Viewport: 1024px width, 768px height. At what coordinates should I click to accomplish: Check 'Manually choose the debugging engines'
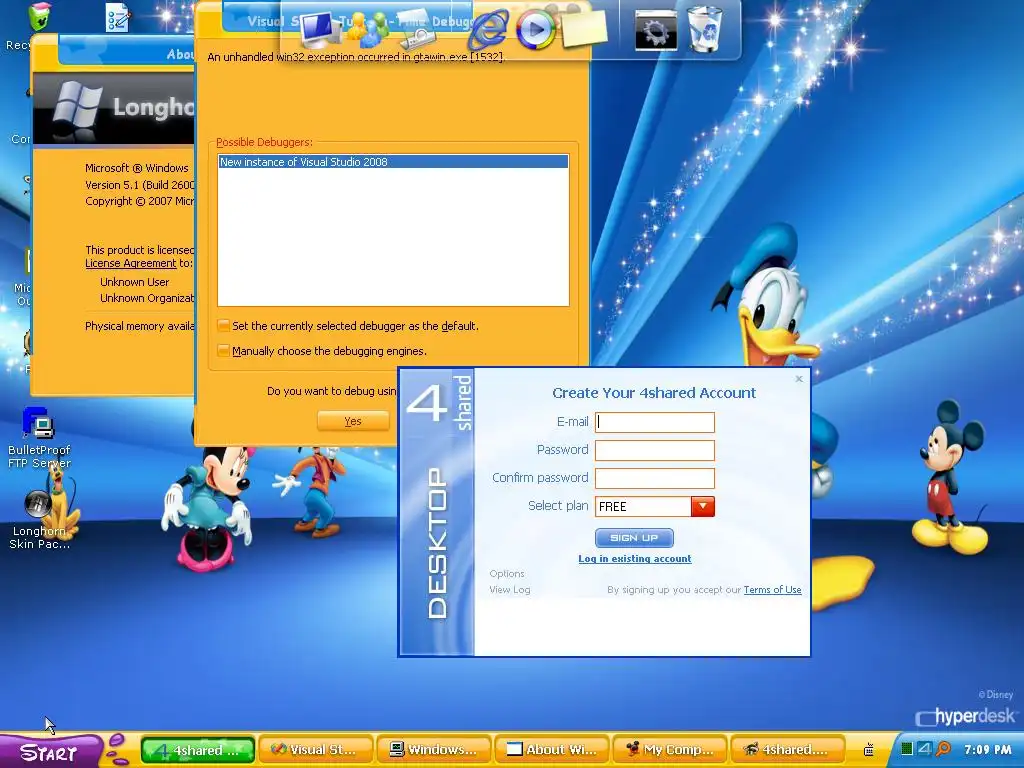223,351
